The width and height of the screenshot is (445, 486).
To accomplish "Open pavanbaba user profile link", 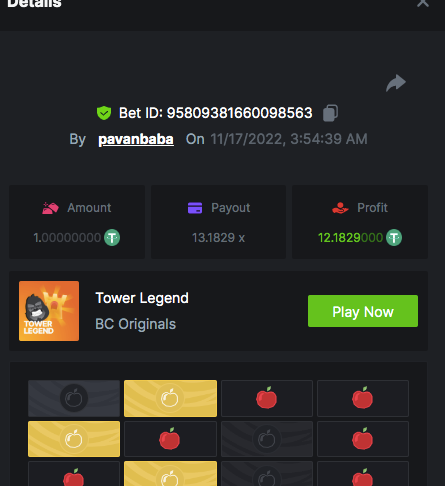I will click(136, 139).
